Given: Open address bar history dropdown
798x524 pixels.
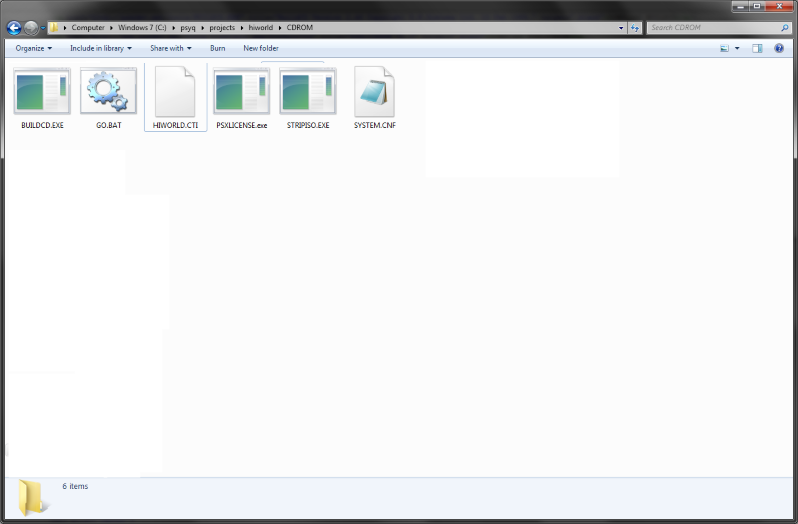Looking at the screenshot, I should 621,28.
